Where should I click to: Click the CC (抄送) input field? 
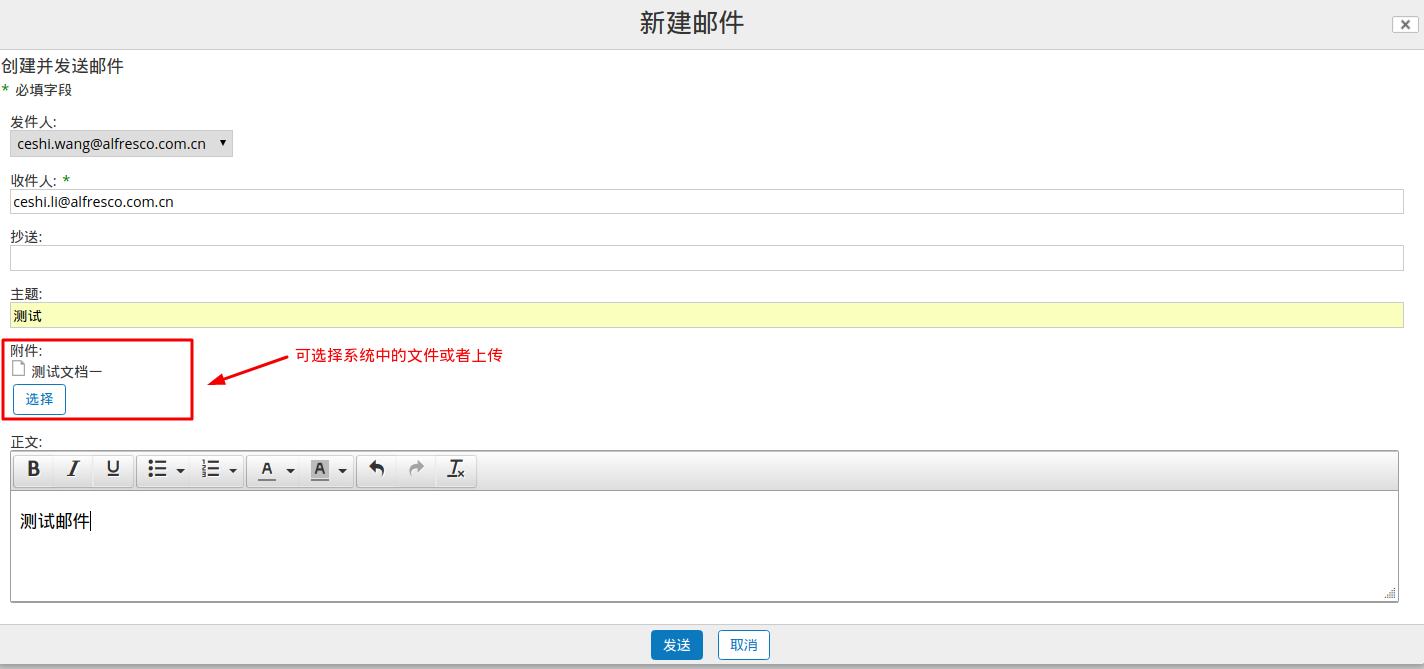tap(707, 258)
